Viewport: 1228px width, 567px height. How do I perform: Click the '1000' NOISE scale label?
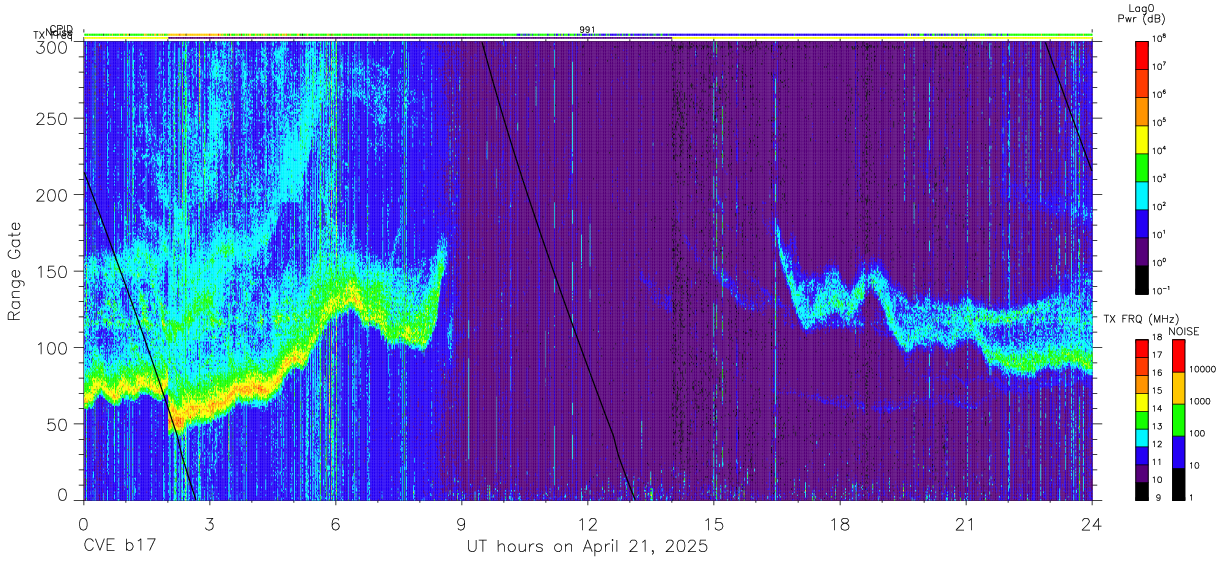pyautogui.click(x=1200, y=401)
